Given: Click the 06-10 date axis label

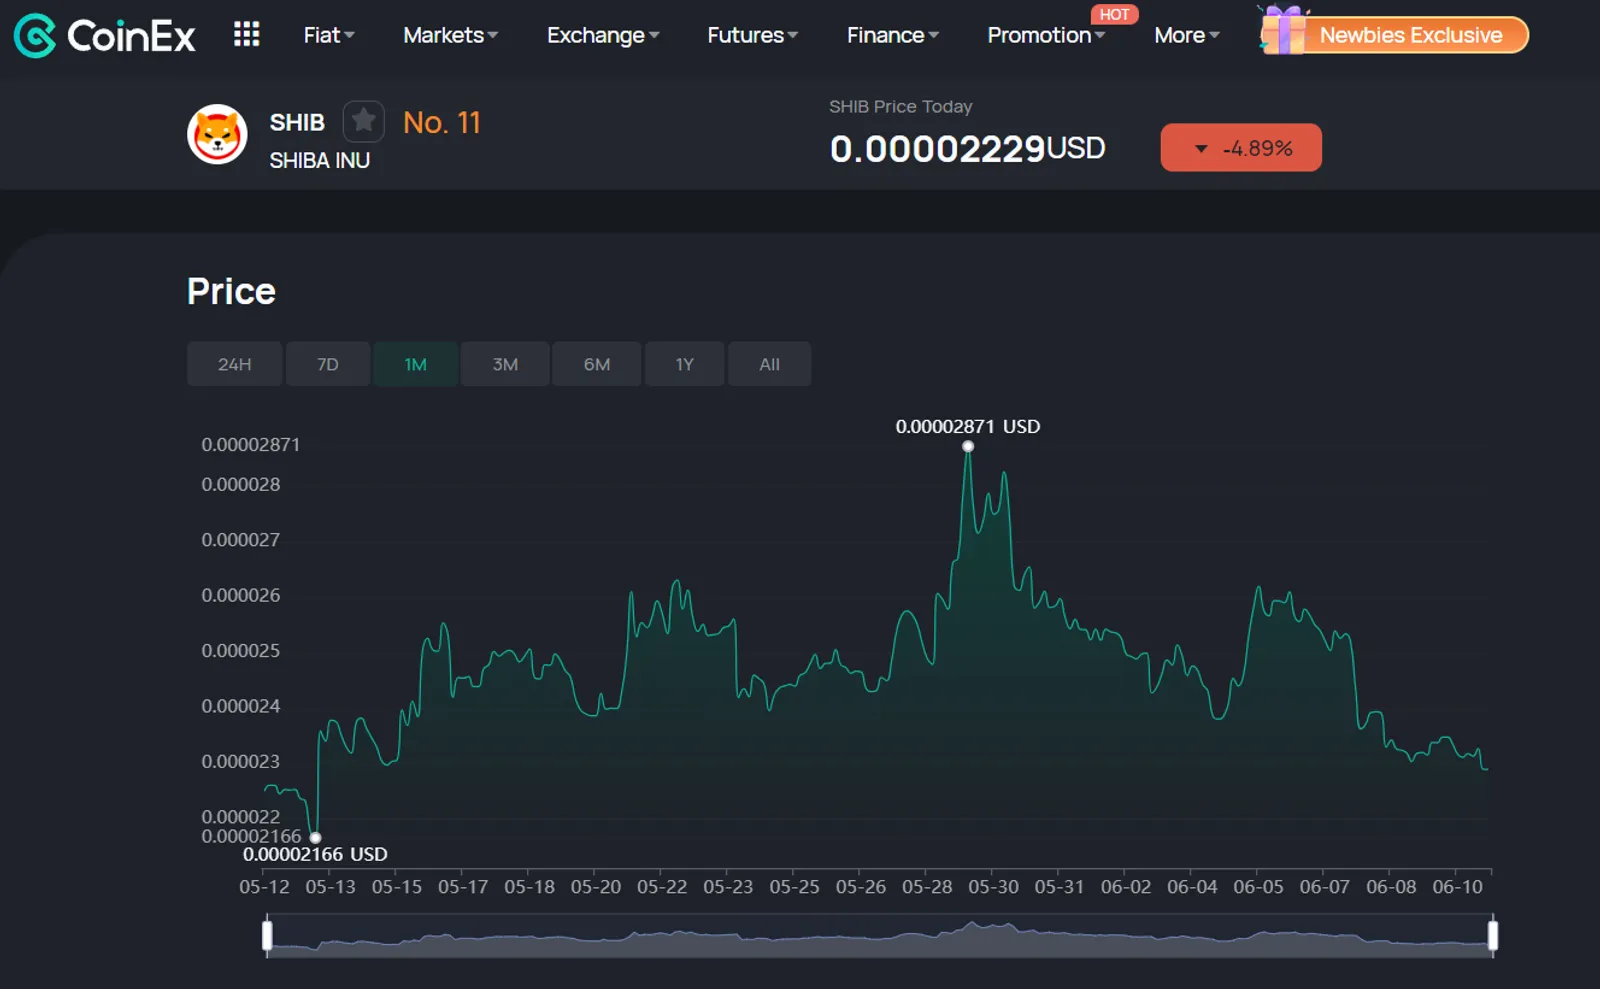Looking at the screenshot, I should pyautogui.click(x=1457, y=887).
